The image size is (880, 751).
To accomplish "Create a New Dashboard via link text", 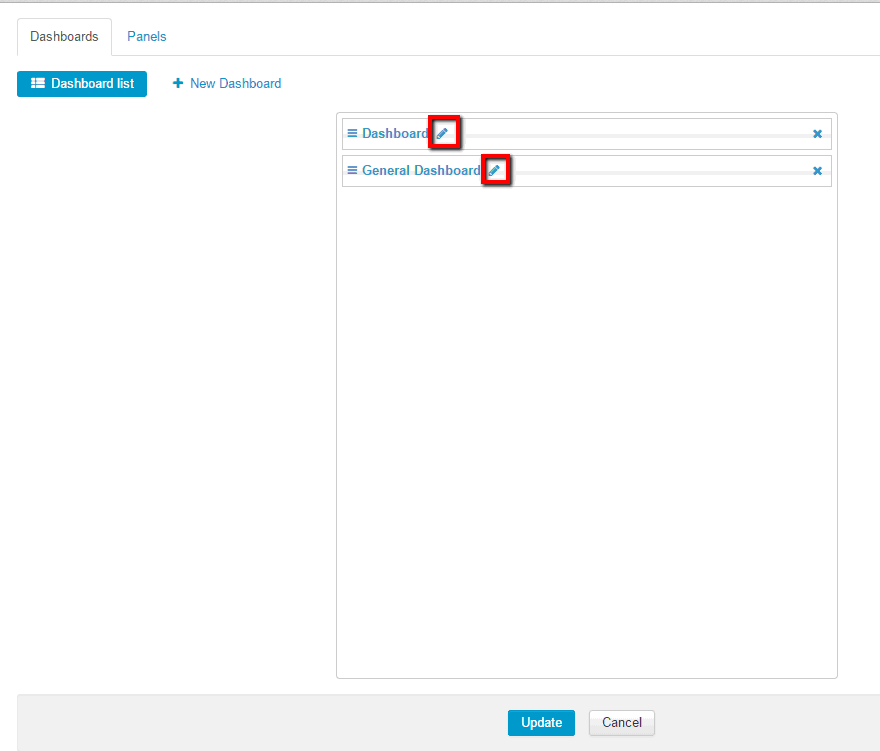I will click(x=235, y=84).
